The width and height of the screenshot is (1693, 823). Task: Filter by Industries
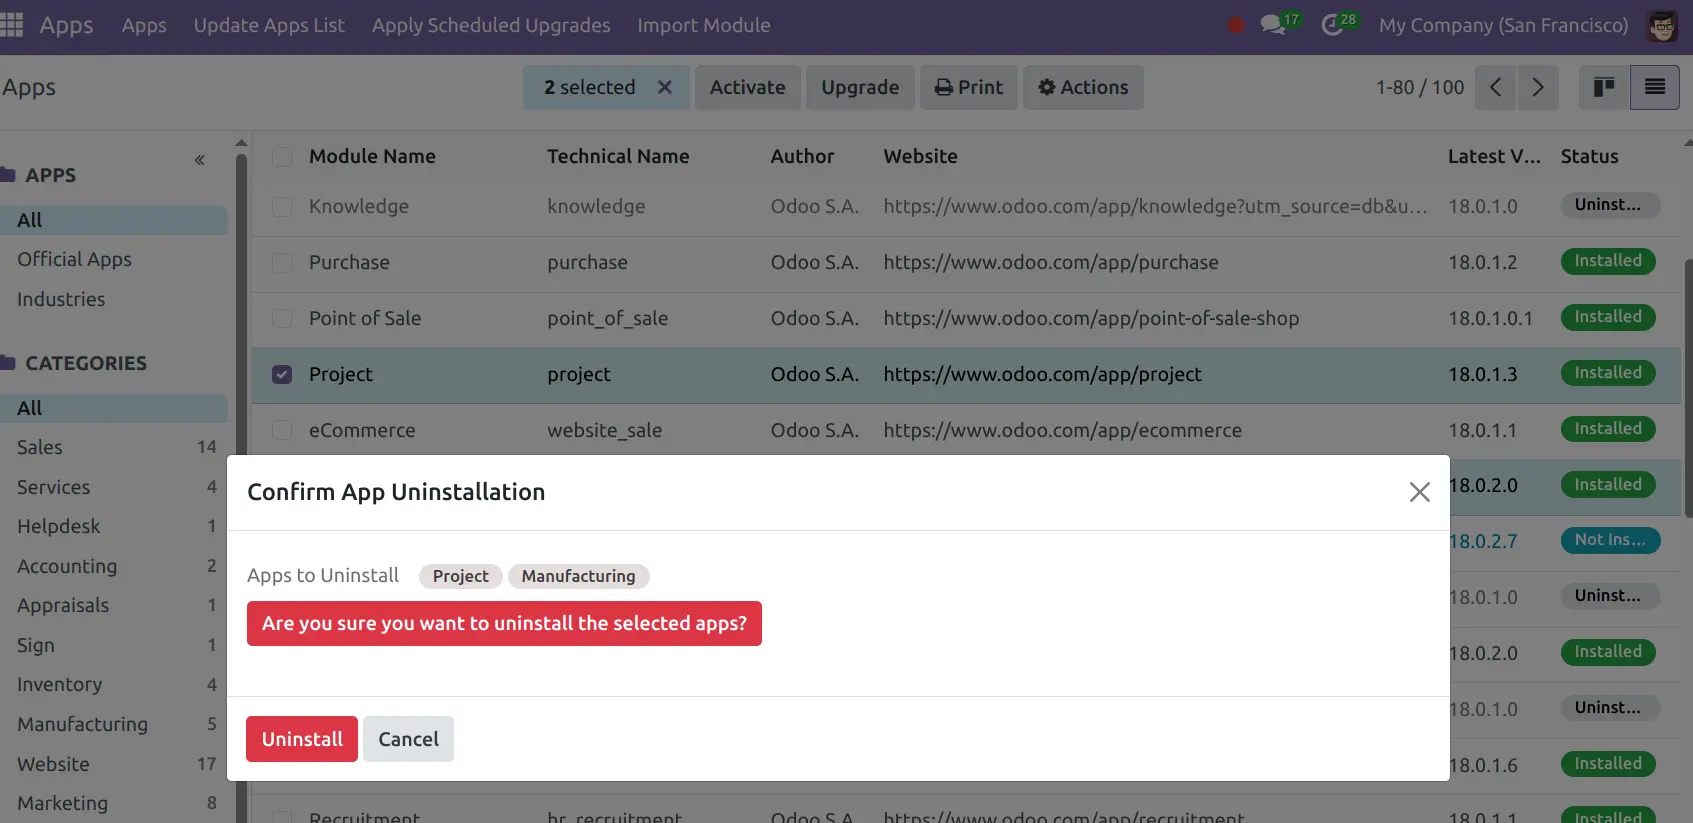(114, 299)
